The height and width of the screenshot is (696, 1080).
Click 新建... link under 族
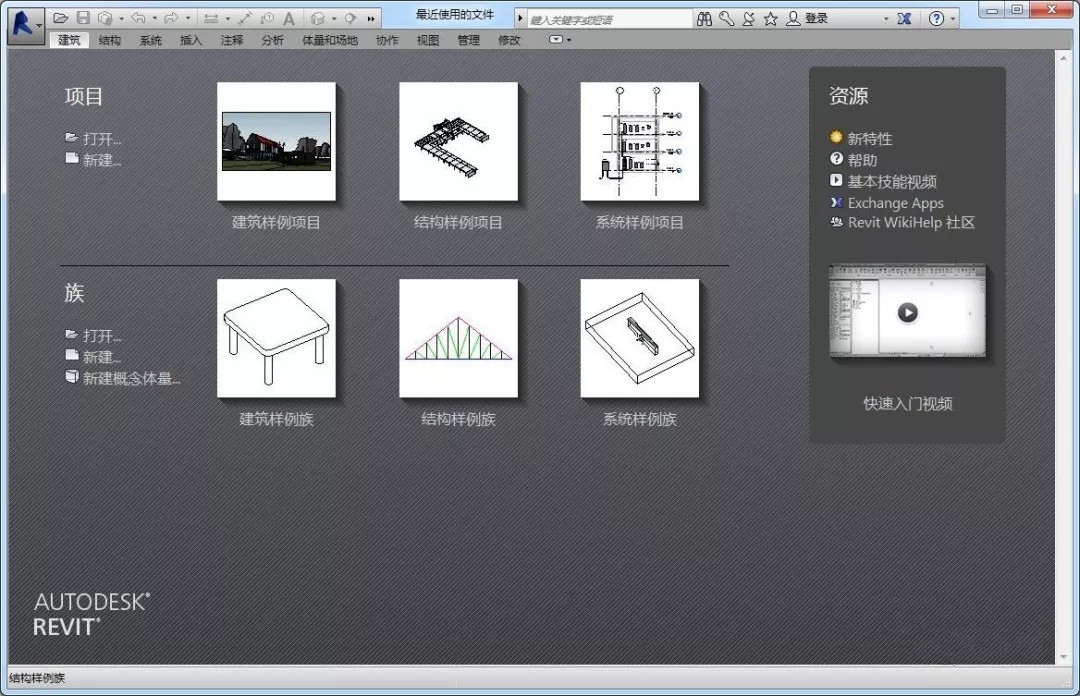click(x=102, y=357)
